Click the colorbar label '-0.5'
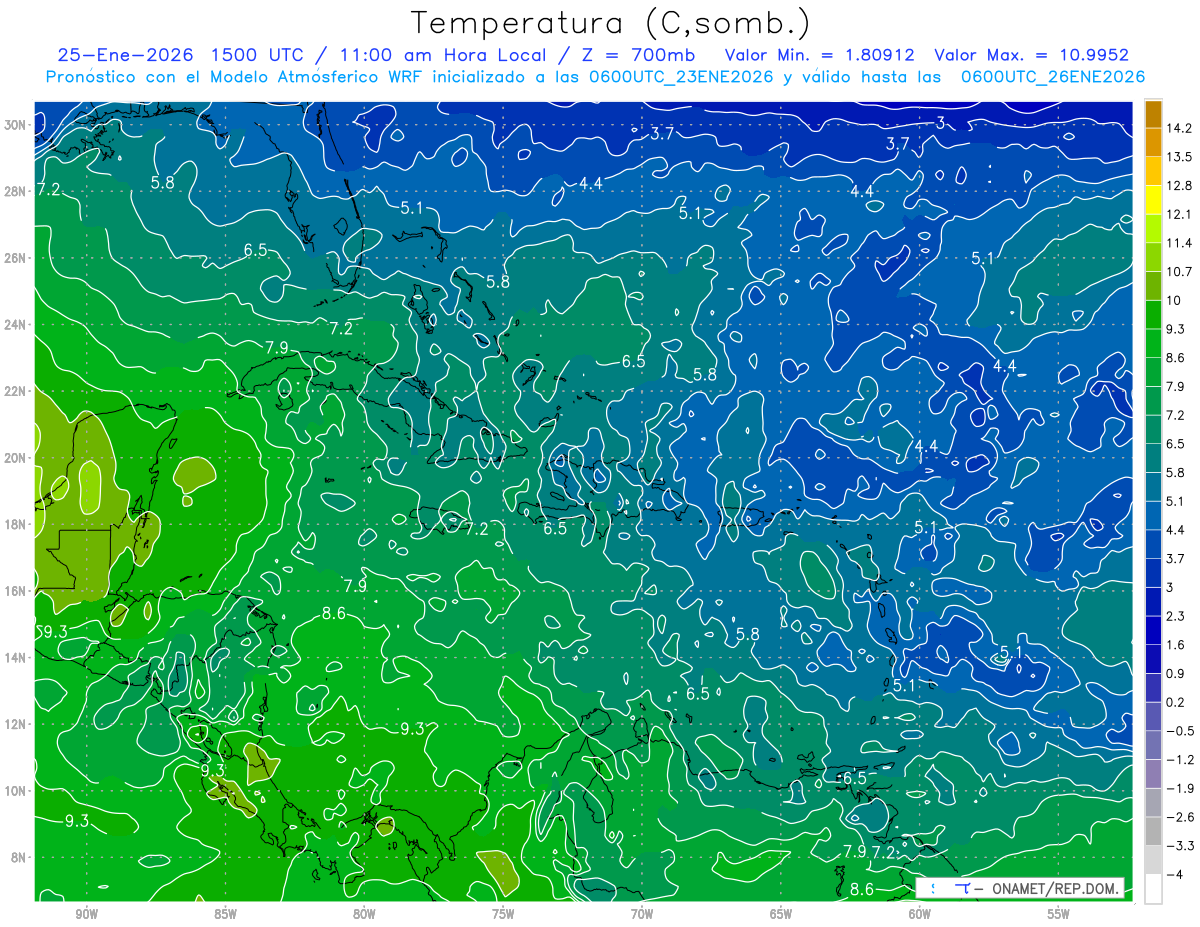The image size is (1200, 927). click(x=1179, y=731)
